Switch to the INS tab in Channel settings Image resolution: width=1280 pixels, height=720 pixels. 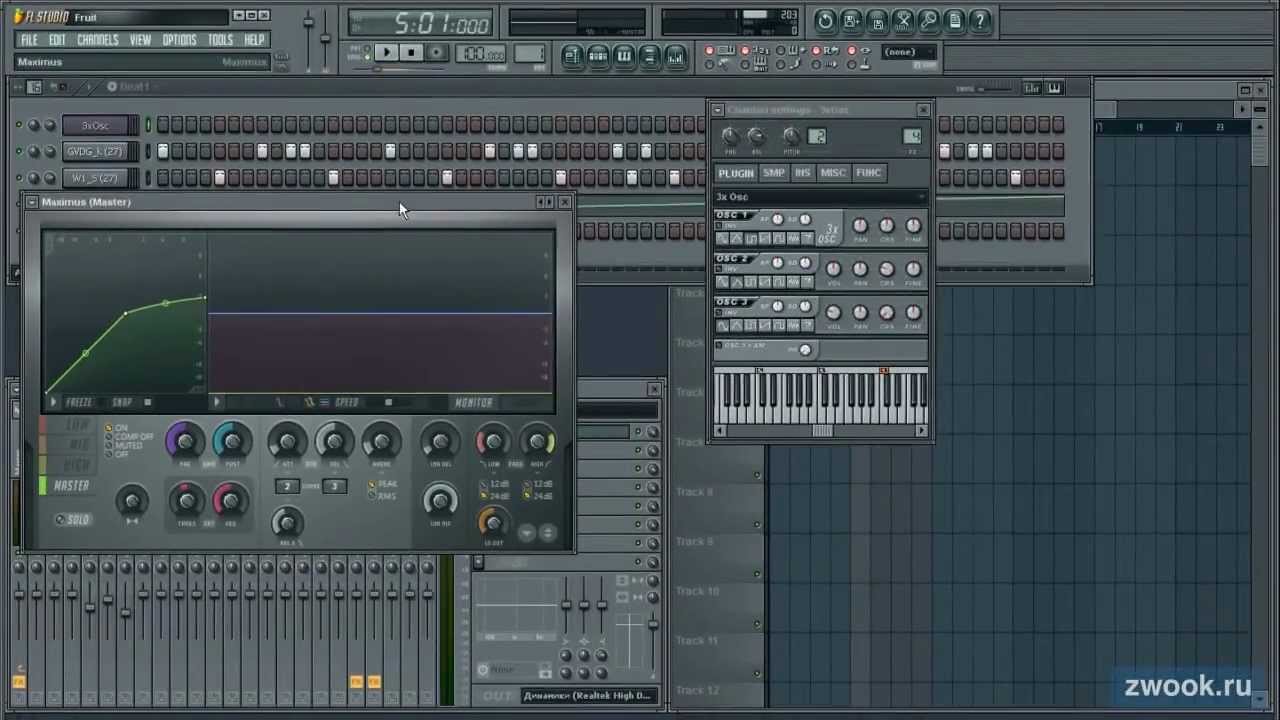coord(802,173)
